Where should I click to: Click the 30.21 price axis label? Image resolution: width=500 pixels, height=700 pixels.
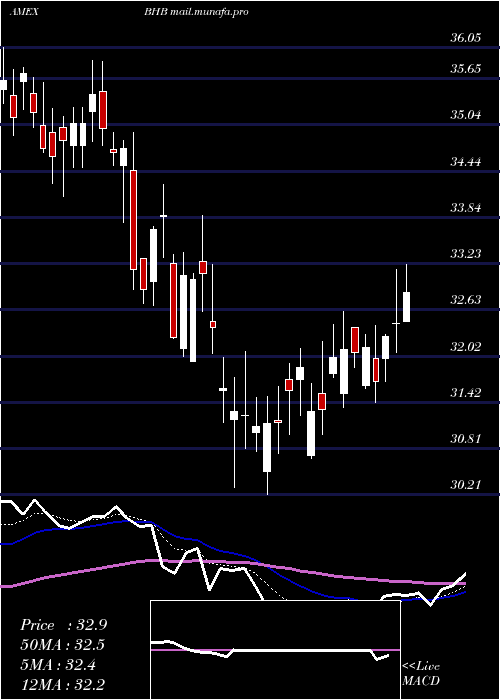point(466,485)
